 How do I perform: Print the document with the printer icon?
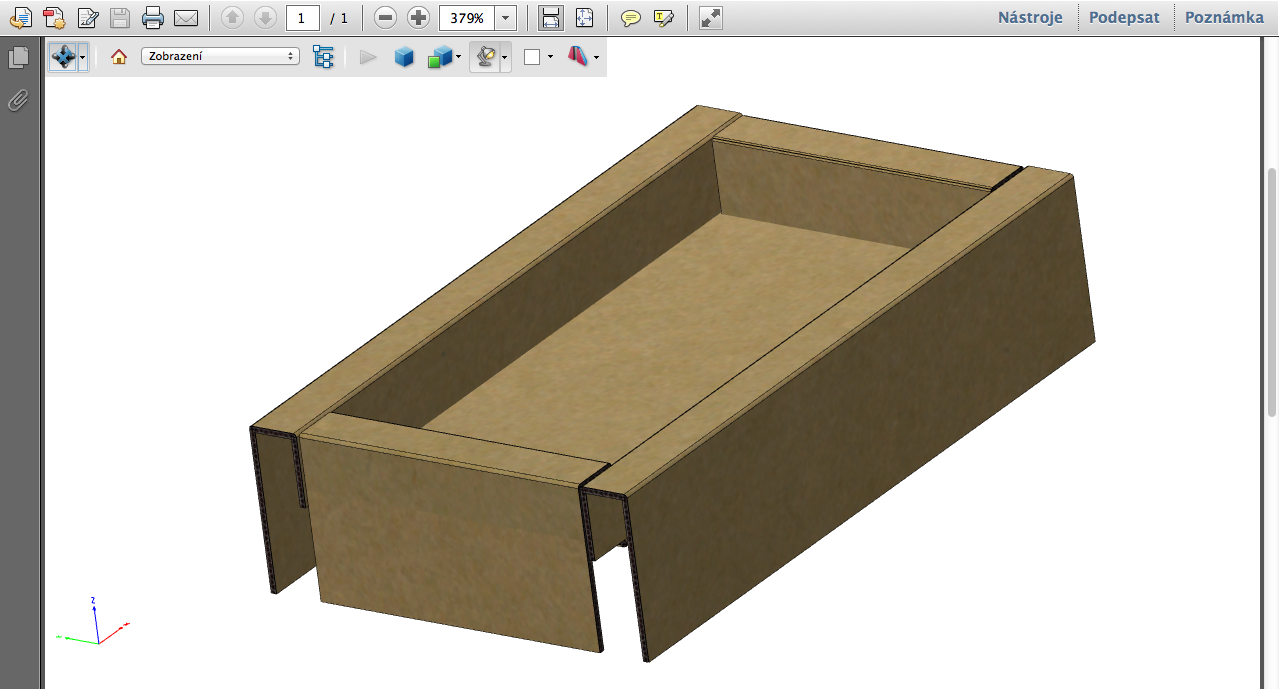click(153, 17)
